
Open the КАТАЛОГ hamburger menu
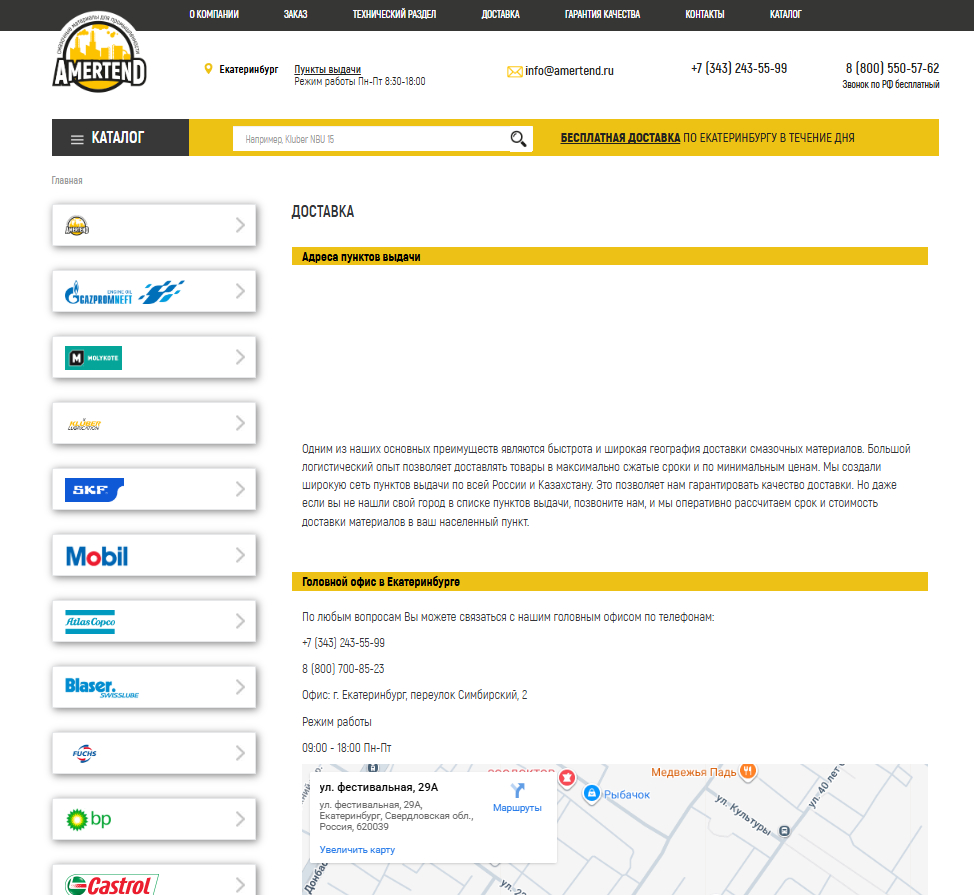[77, 139]
